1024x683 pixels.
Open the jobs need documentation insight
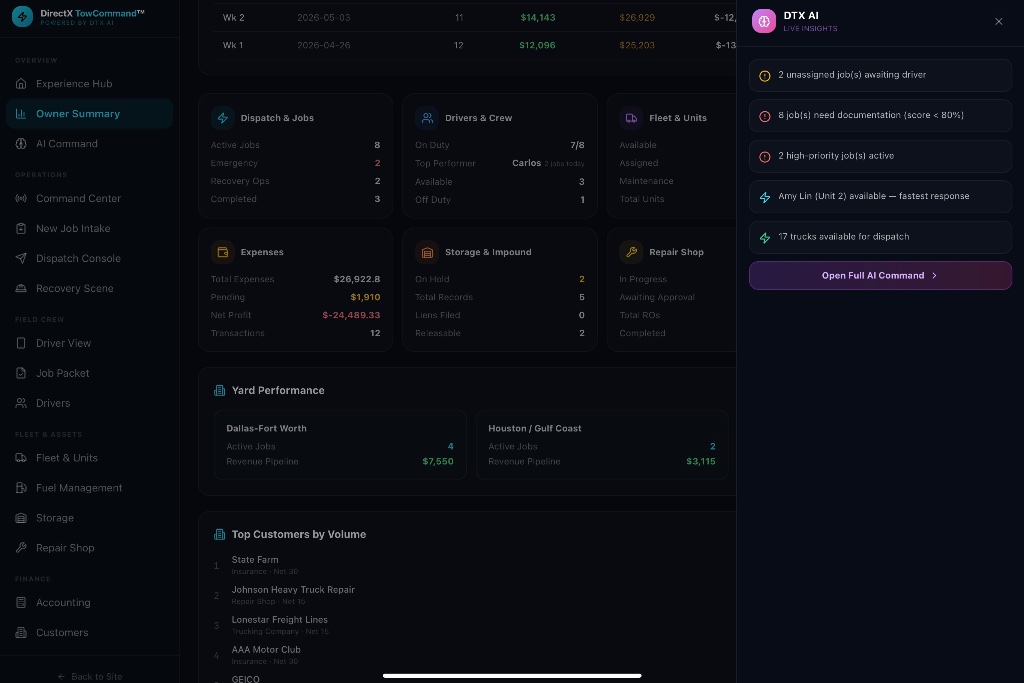(880, 116)
